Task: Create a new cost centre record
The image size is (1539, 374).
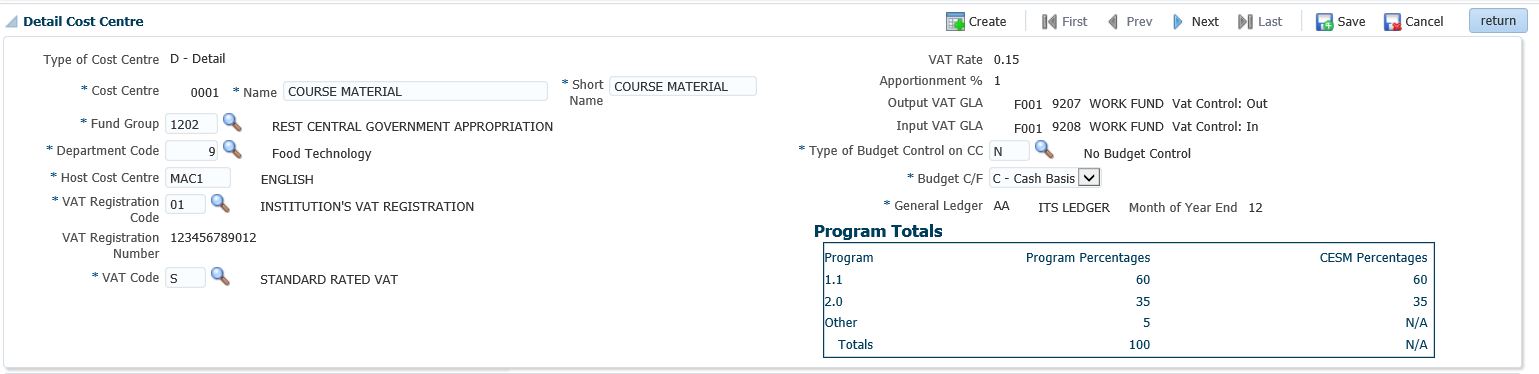Action: tap(976, 21)
